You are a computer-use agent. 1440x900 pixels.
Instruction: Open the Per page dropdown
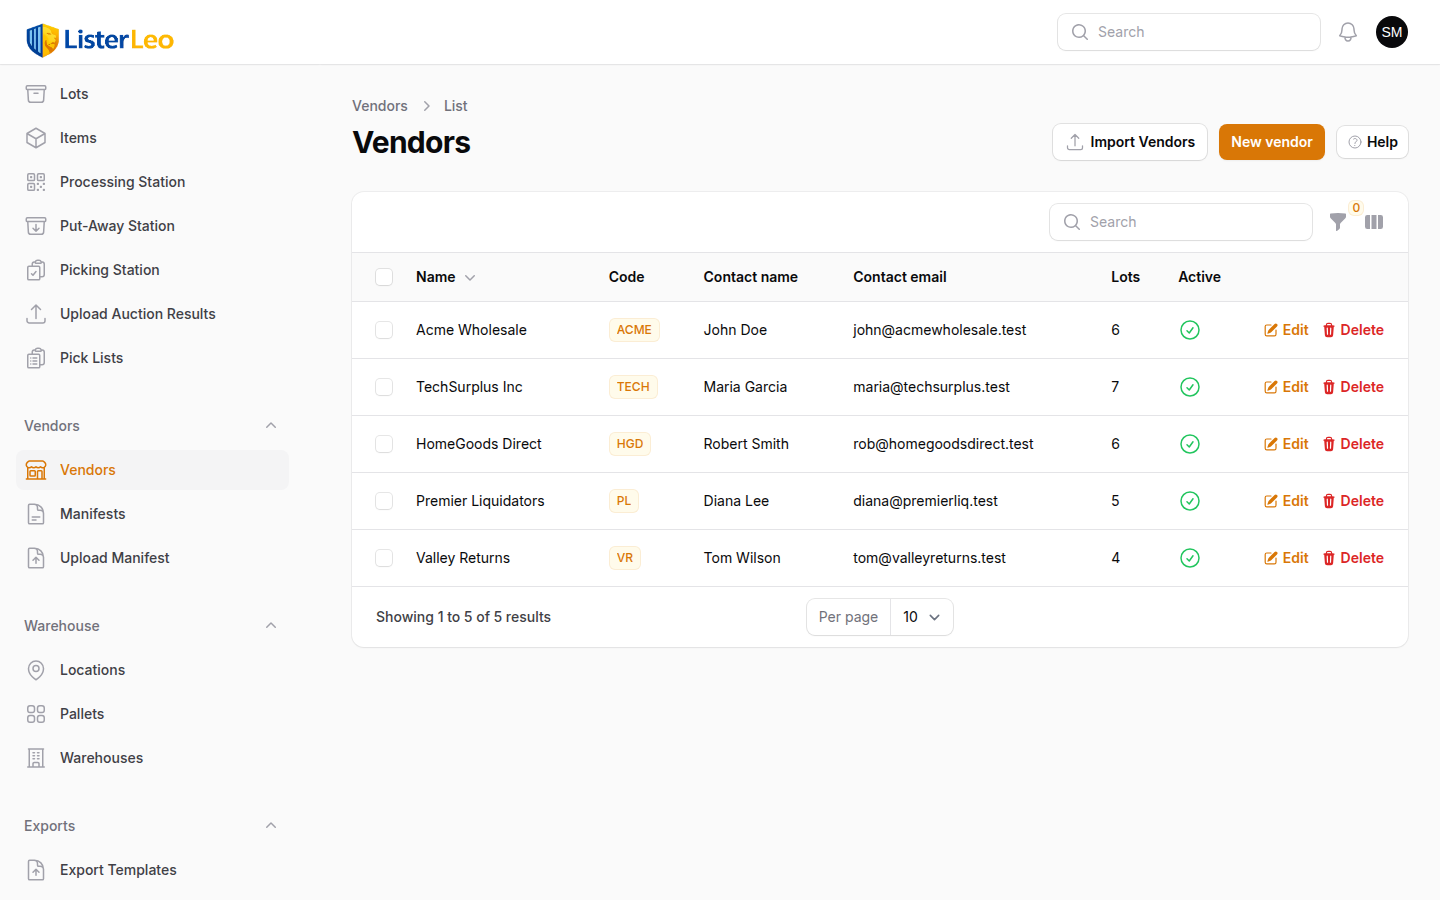[921, 617]
